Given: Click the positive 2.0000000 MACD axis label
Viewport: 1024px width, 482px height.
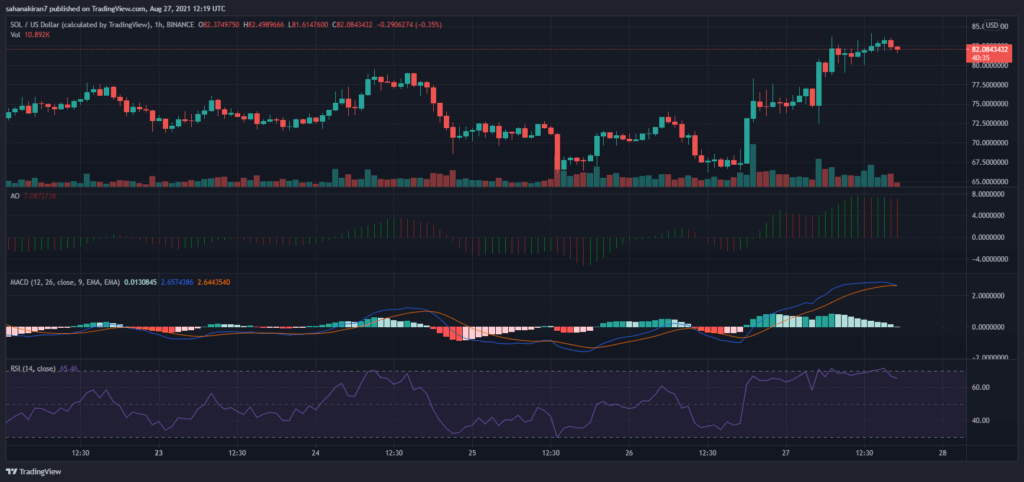Looking at the screenshot, I should pyautogui.click(x=989, y=296).
